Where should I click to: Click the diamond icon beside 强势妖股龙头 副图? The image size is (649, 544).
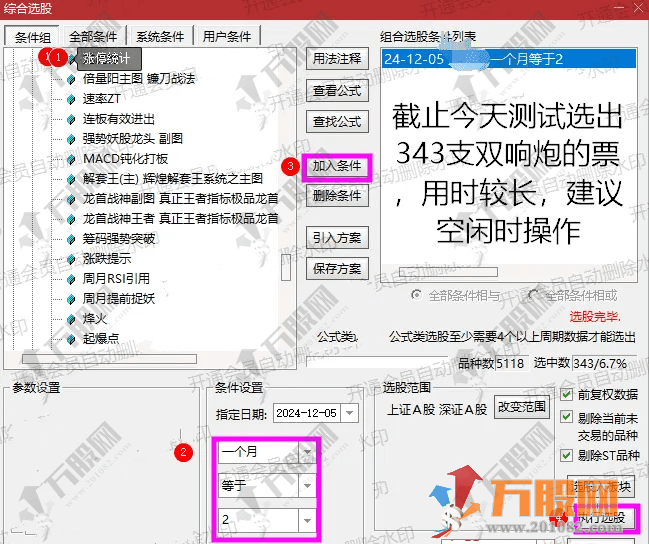point(71,139)
